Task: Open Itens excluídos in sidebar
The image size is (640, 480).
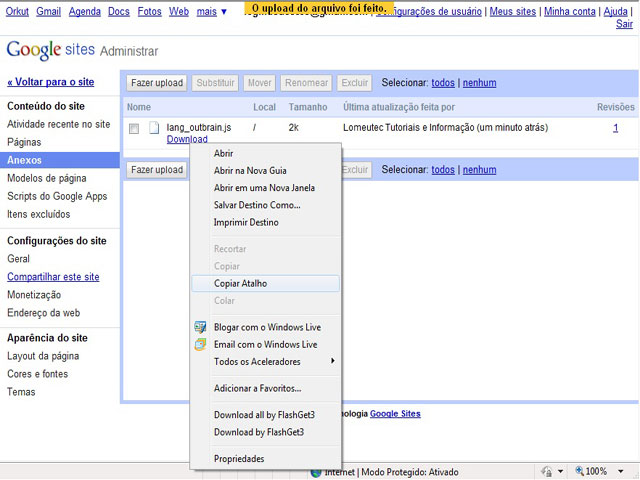Action: (x=39, y=214)
